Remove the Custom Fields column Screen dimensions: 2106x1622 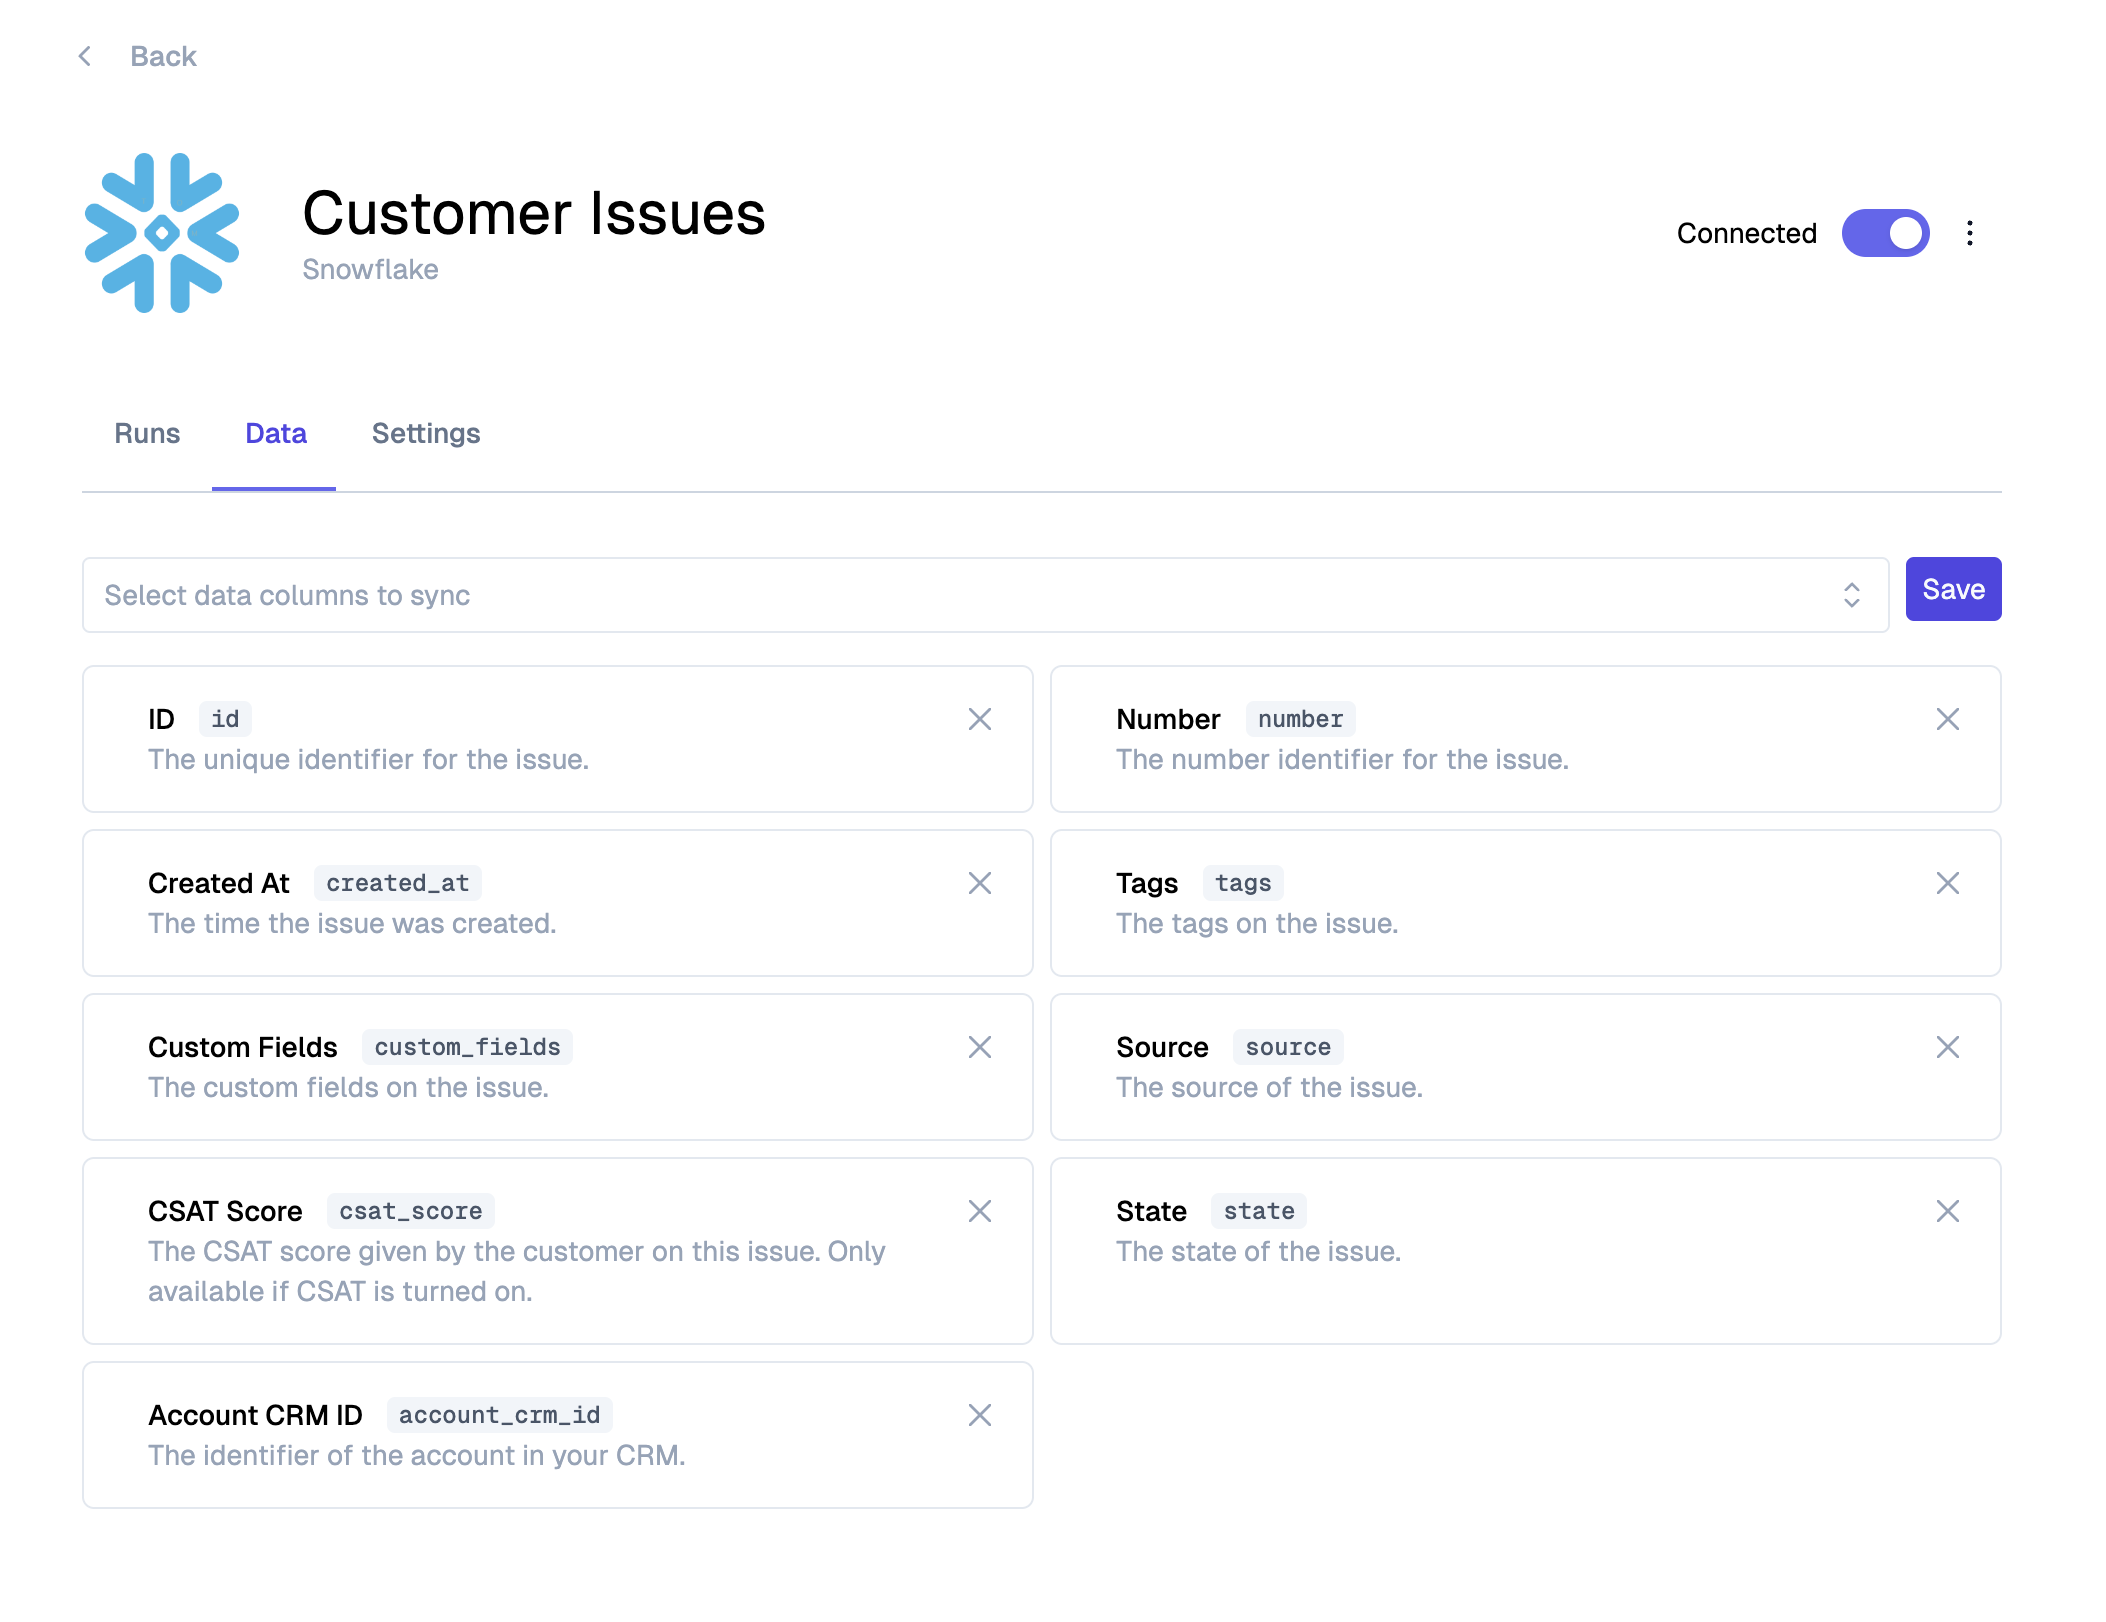(x=979, y=1047)
